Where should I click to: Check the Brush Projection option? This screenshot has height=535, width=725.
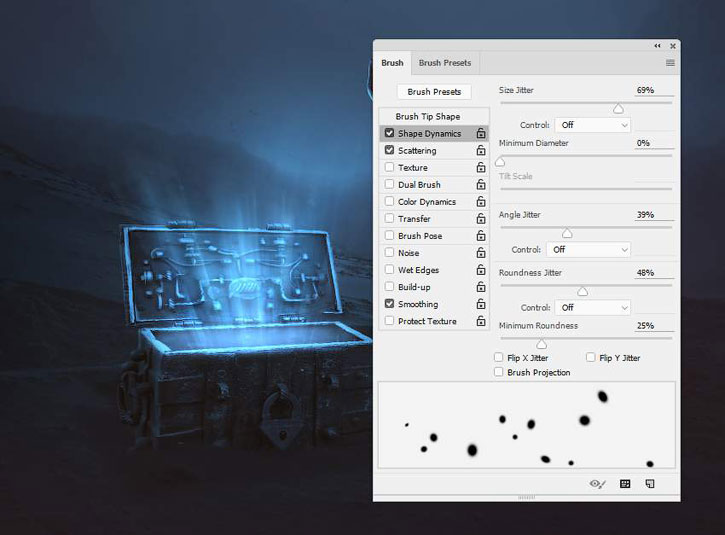(498, 372)
